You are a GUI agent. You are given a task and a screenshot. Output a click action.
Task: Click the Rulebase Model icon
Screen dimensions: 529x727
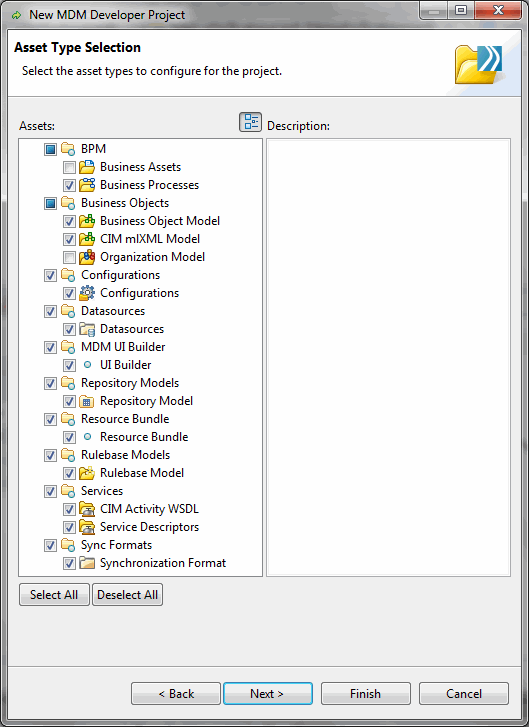coord(87,473)
